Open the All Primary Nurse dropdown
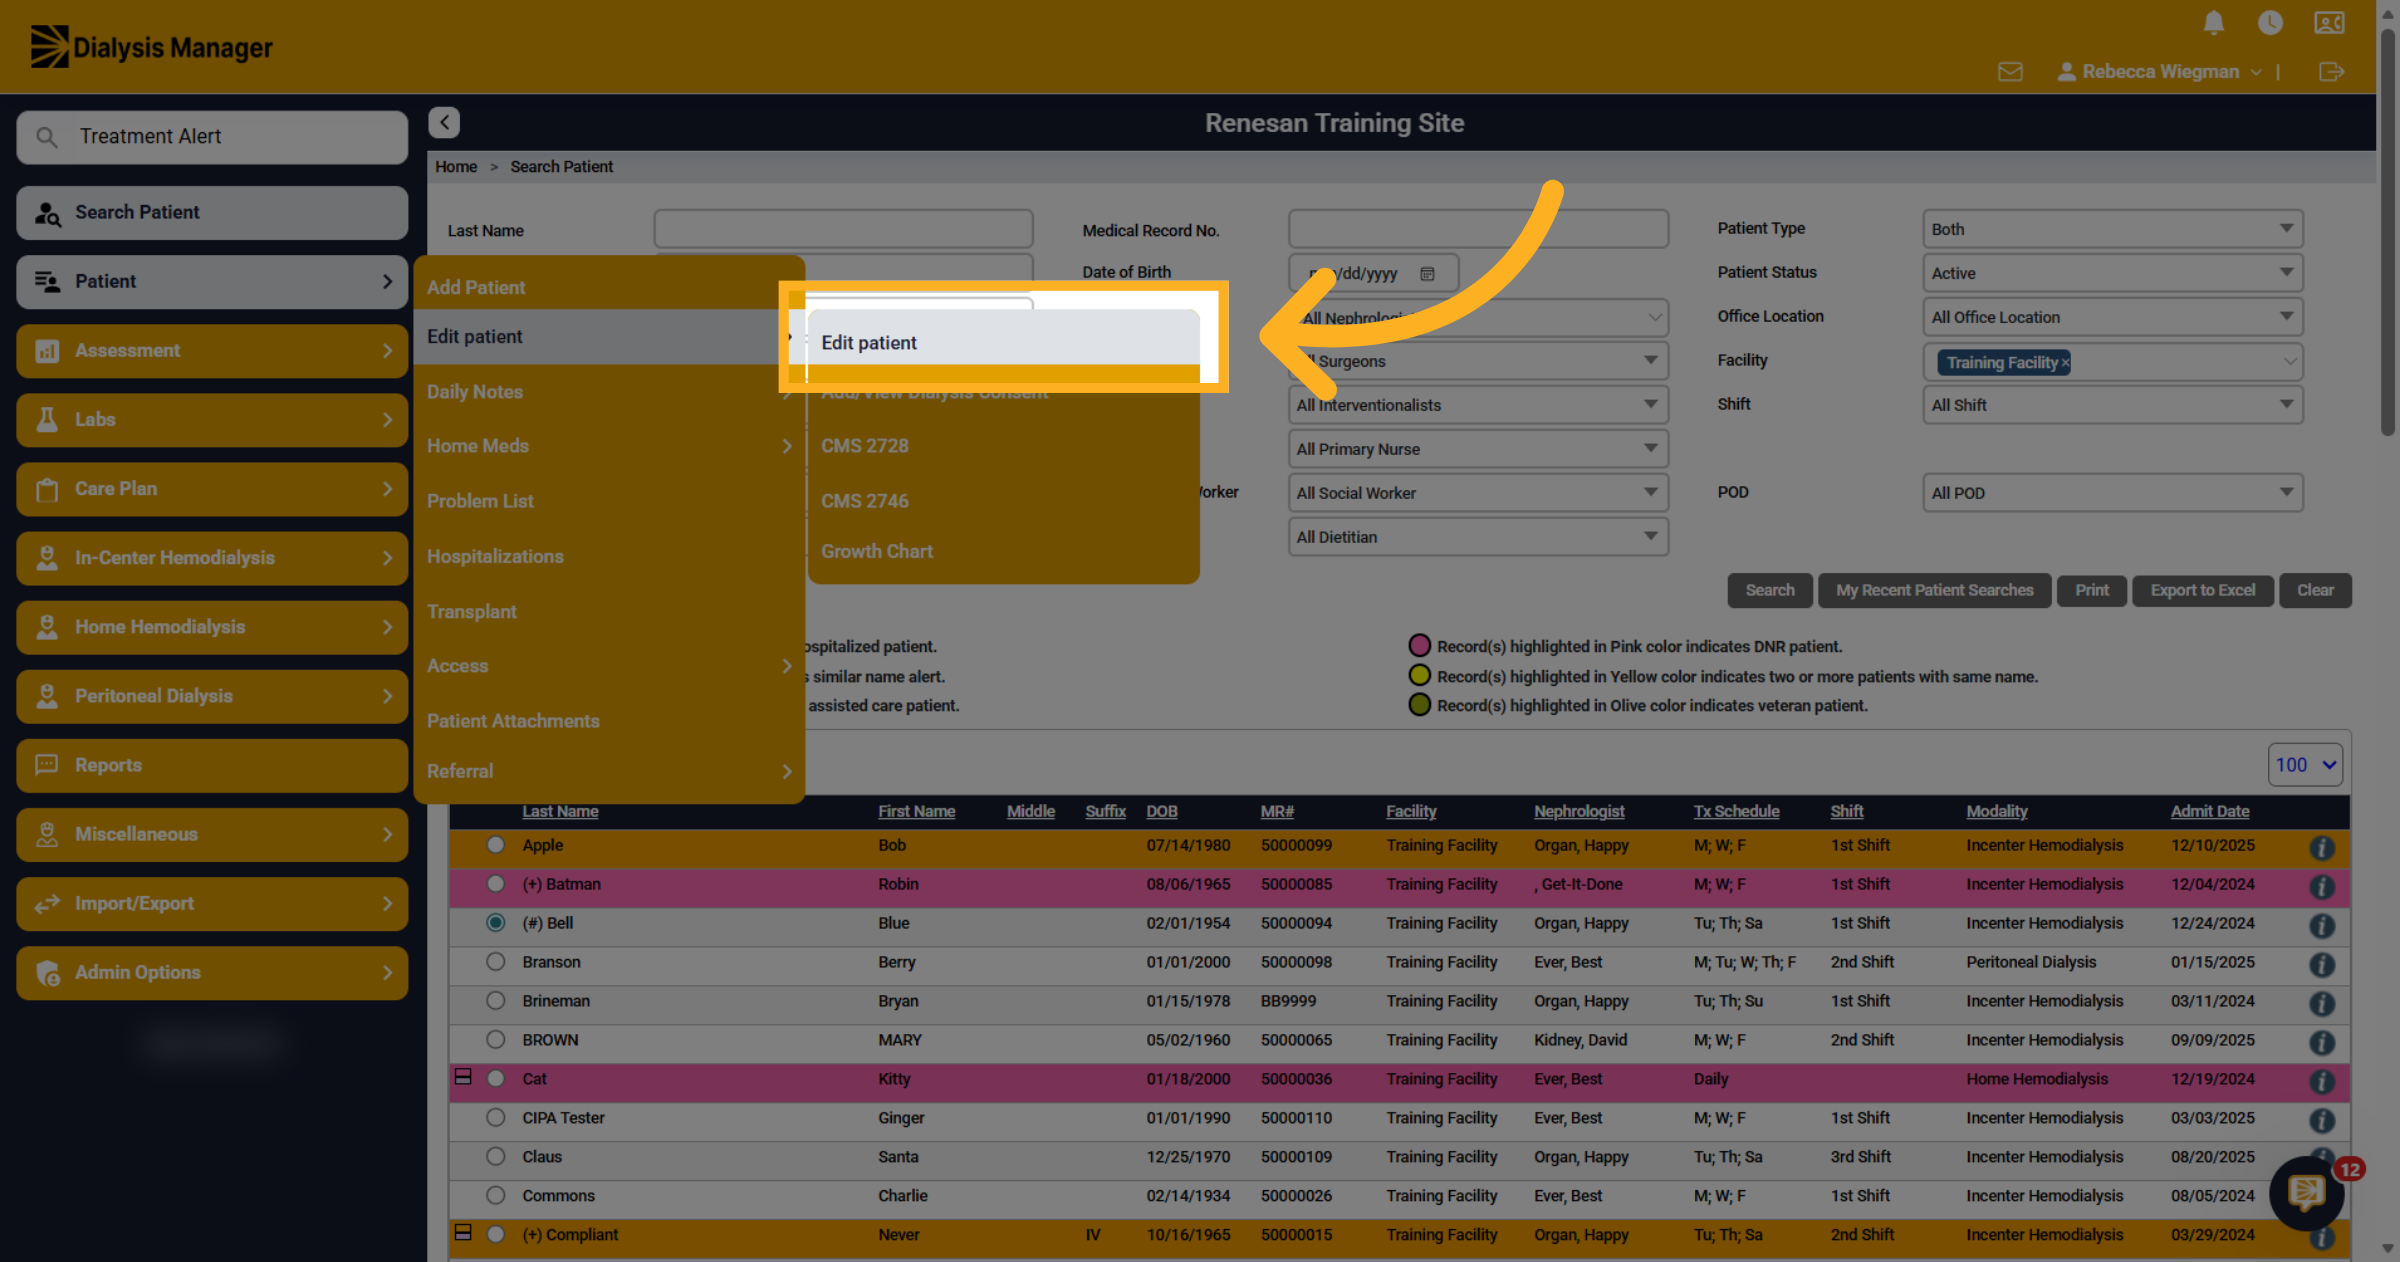 click(x=1478, y=449)
